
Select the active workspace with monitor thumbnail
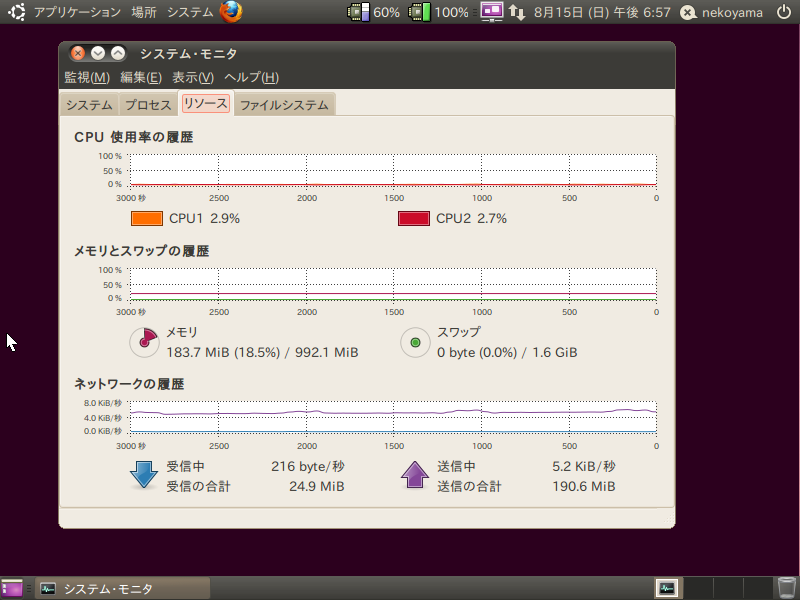tap(667, 589)
